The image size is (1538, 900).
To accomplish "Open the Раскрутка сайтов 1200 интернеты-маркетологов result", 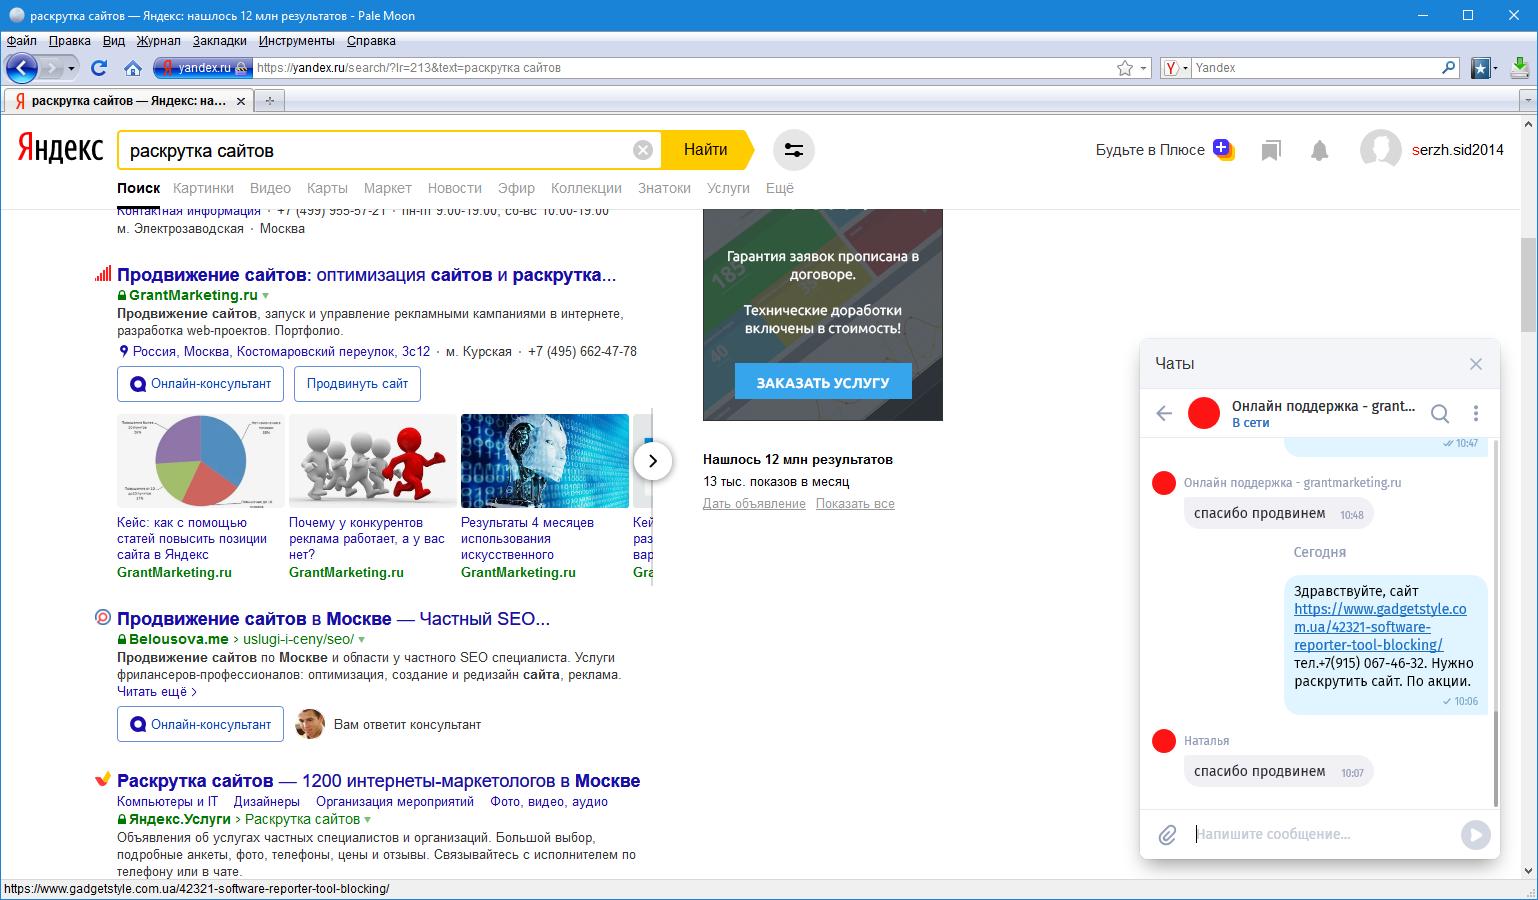I will click(x=378, y=781).
